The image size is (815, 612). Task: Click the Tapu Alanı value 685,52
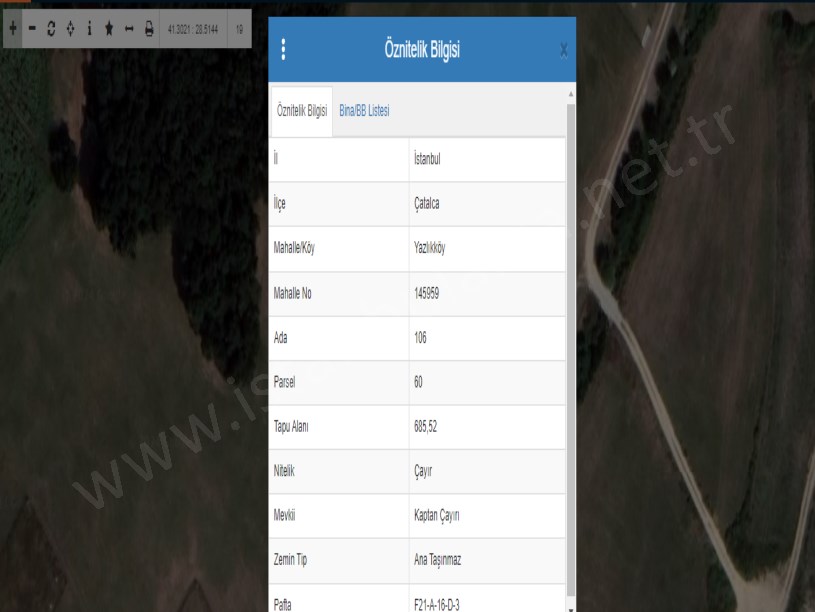(427, 427)
